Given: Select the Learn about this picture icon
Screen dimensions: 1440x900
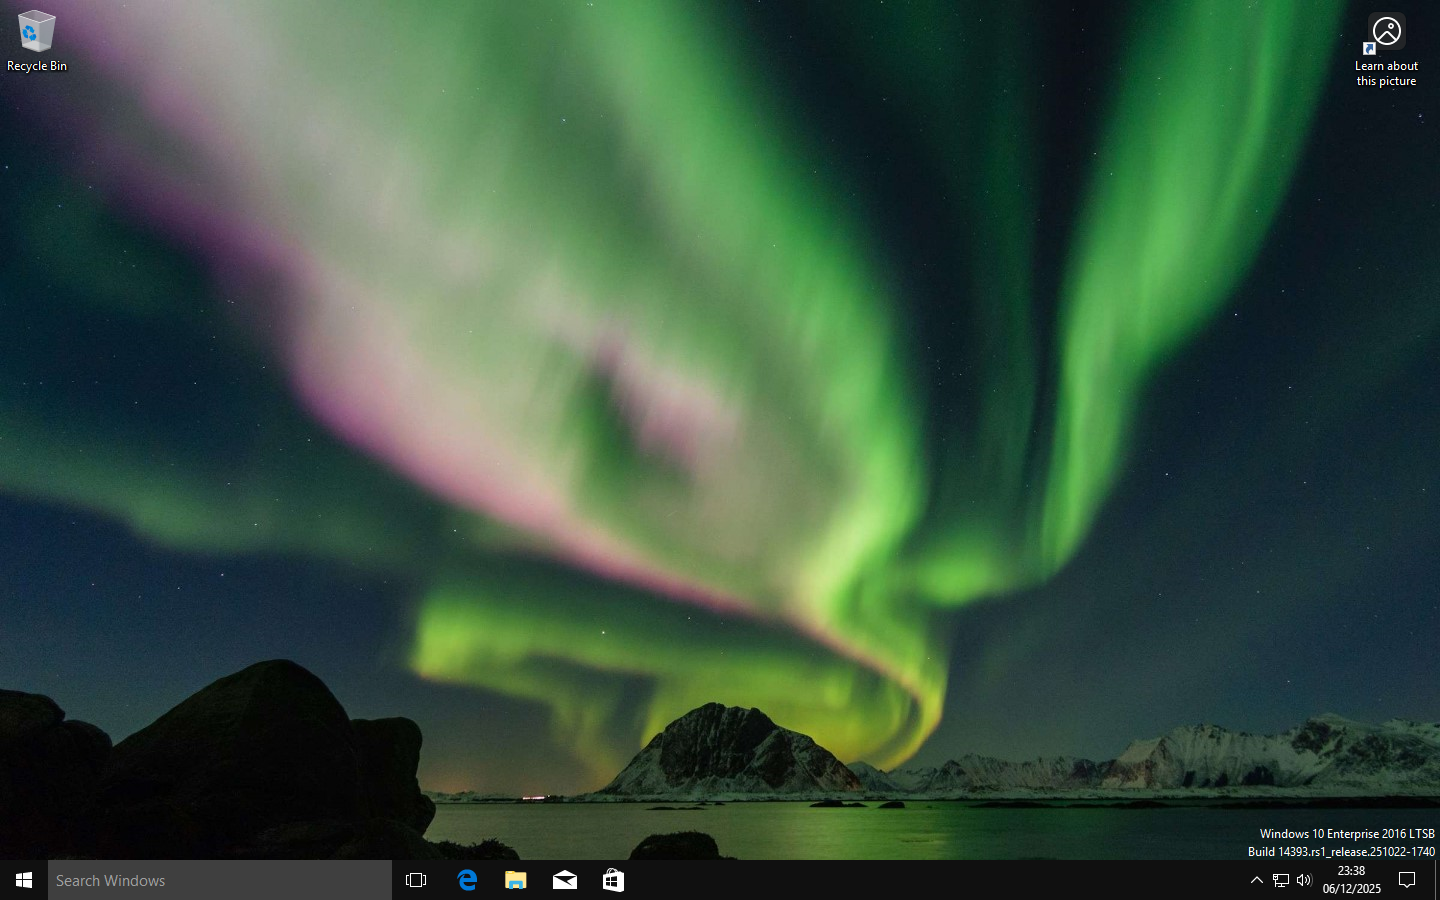Looking at the screenshot, I should [x=1386, y=33].
